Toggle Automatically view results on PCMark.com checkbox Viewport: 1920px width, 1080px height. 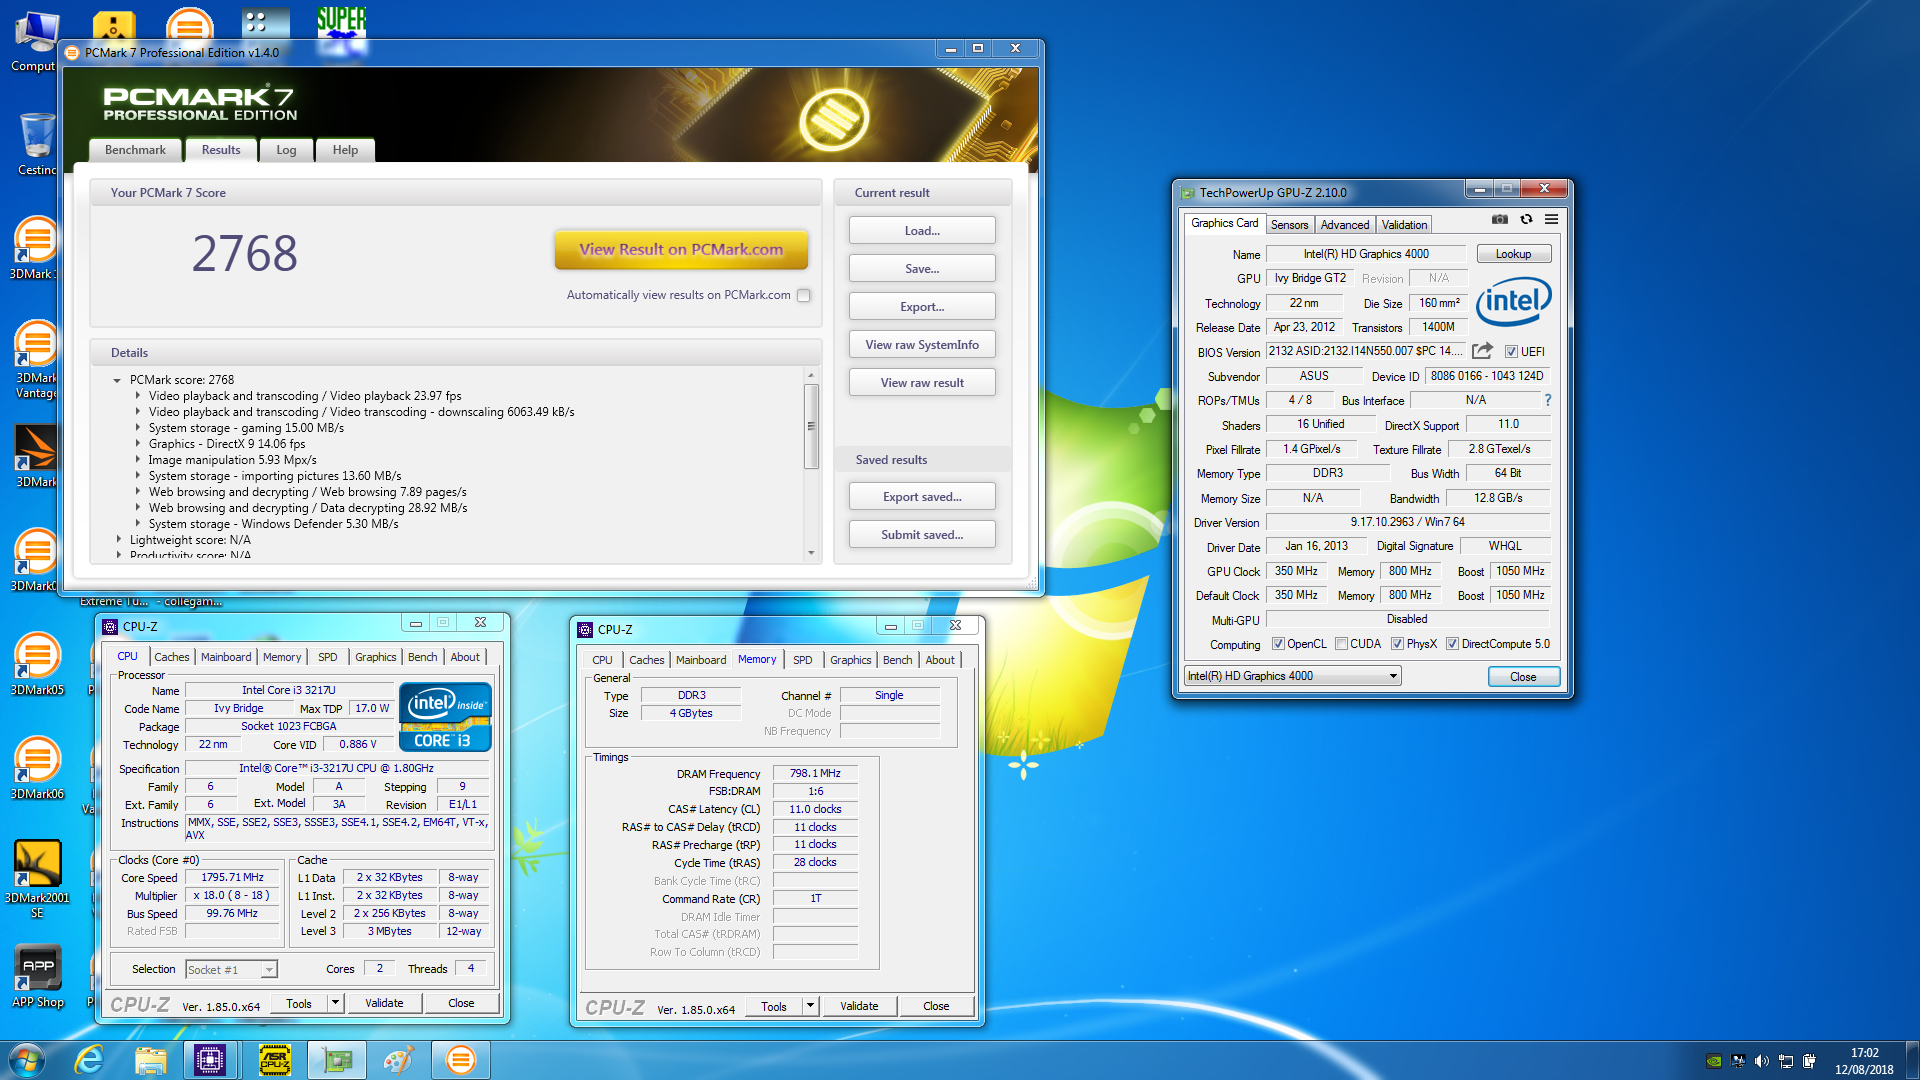(804, 295)
